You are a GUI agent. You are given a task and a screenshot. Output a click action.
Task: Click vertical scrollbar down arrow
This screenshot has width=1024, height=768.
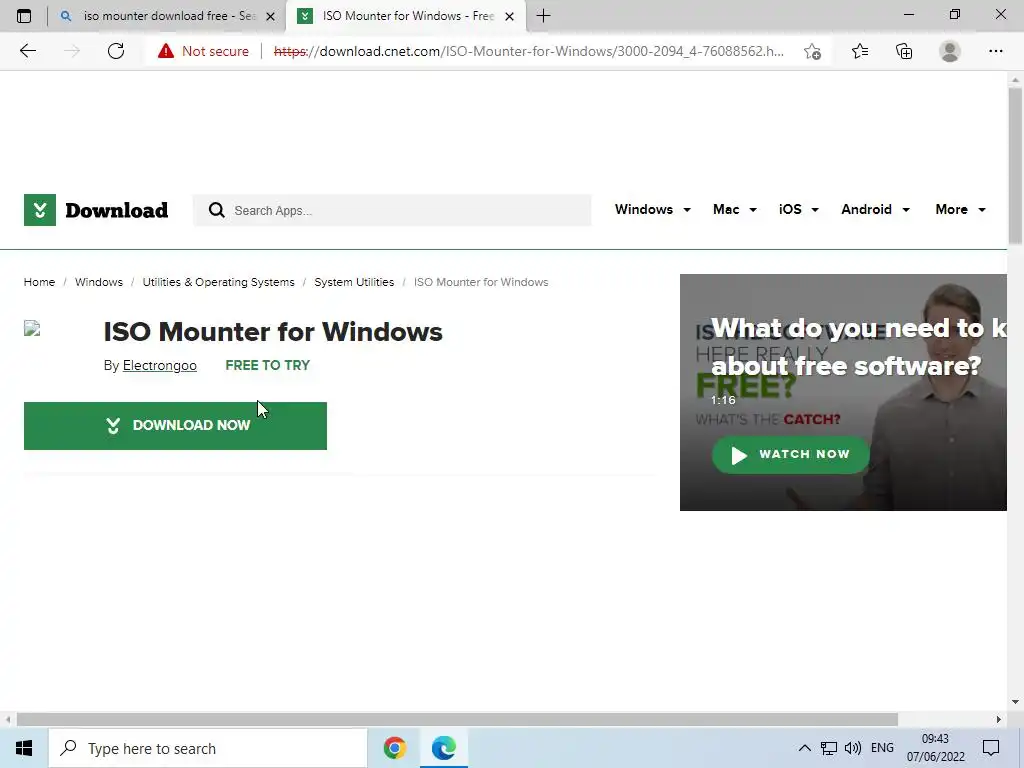(x=1015, y=702)
